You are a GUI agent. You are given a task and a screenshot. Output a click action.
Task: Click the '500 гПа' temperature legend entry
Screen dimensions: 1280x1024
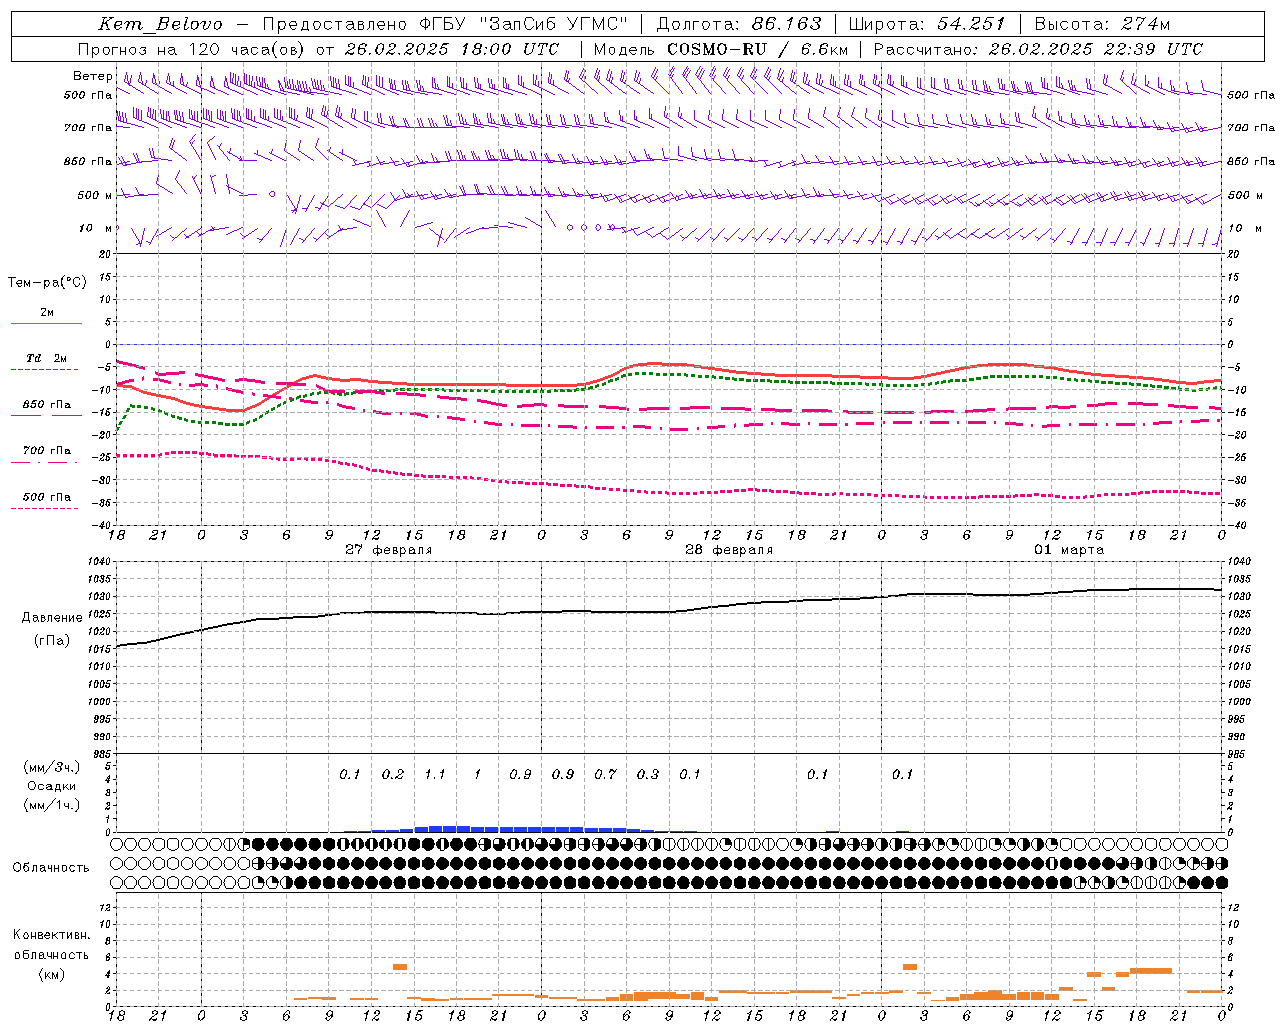[47, 497]
